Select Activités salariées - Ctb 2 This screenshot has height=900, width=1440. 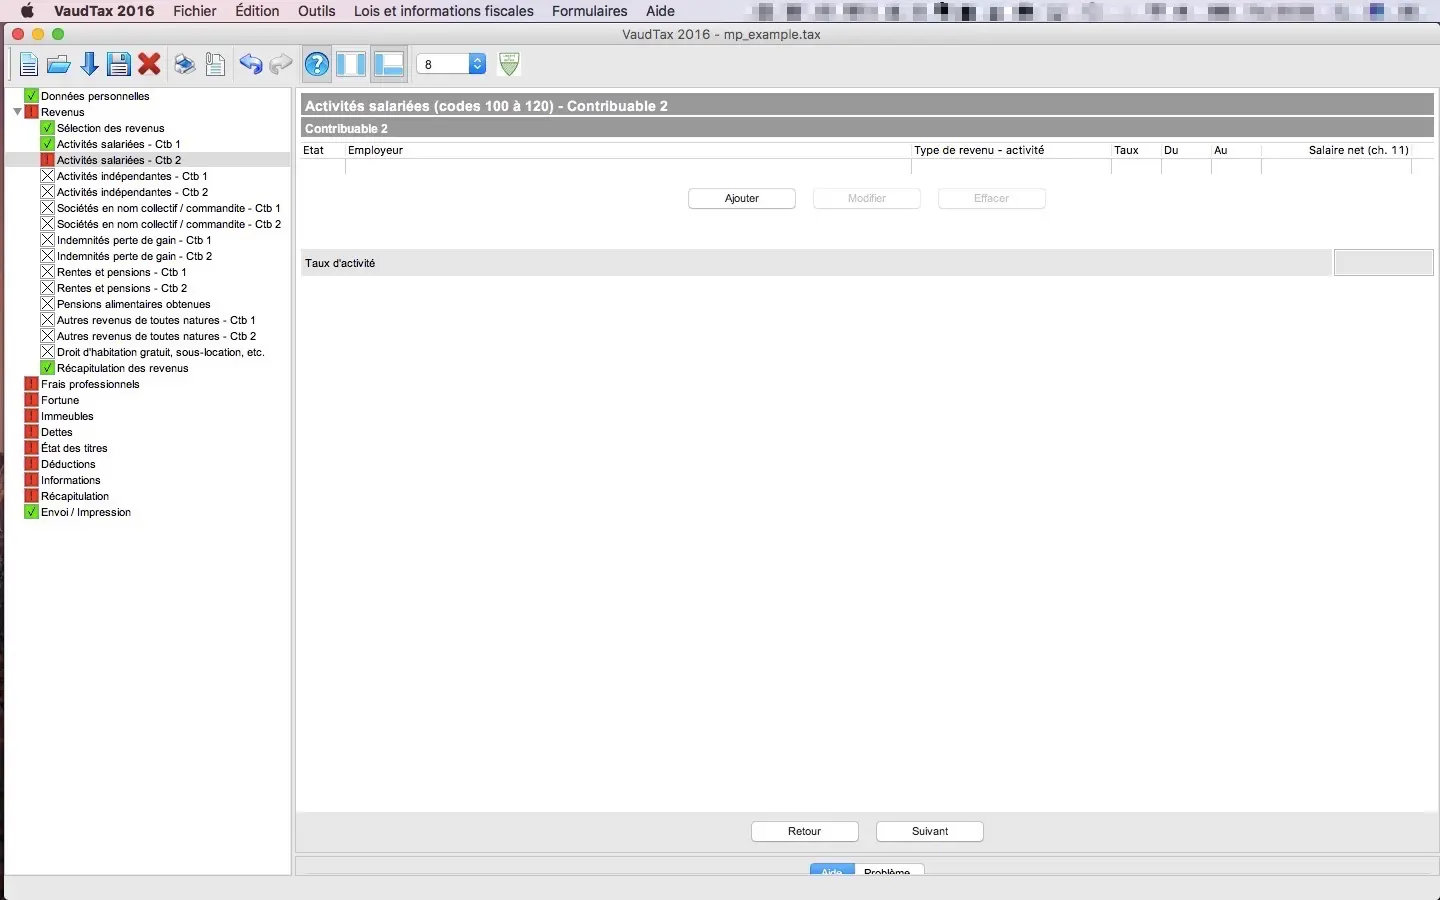(119, 160)
